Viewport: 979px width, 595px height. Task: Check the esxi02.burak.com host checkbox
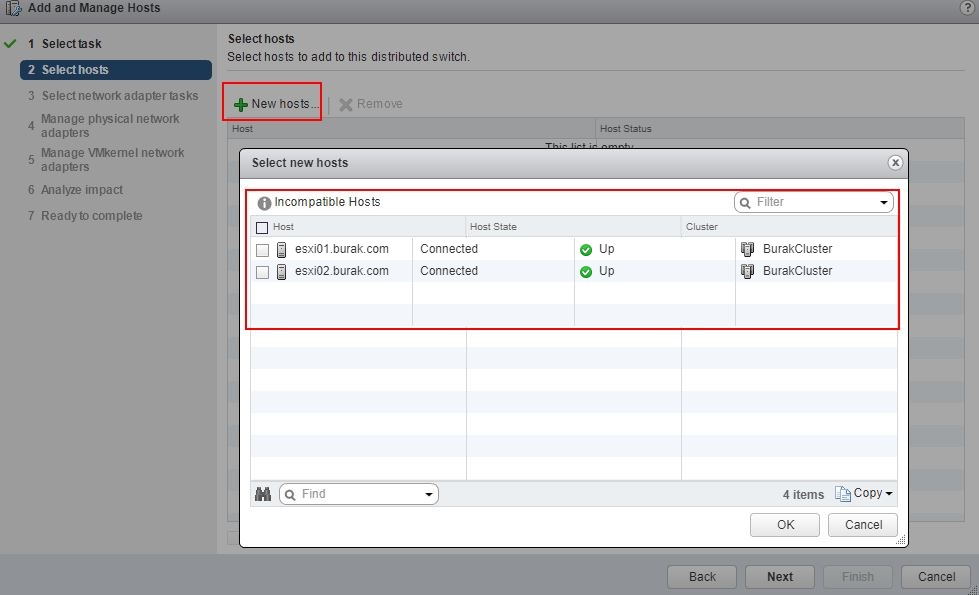tap(262, 272)
